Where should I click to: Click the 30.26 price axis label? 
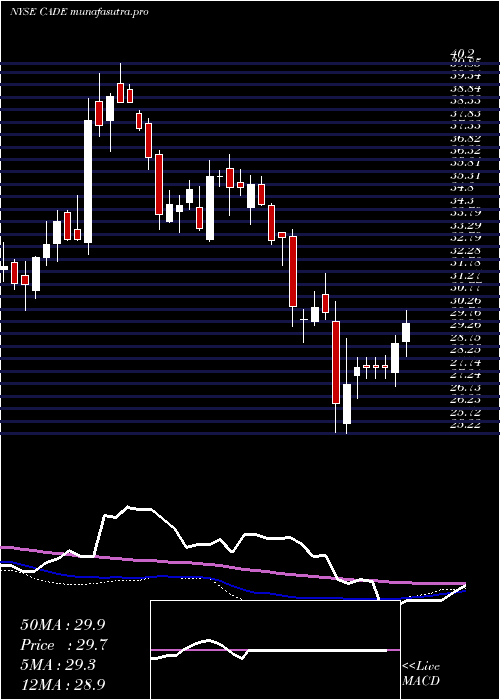(x=467, y=300)
